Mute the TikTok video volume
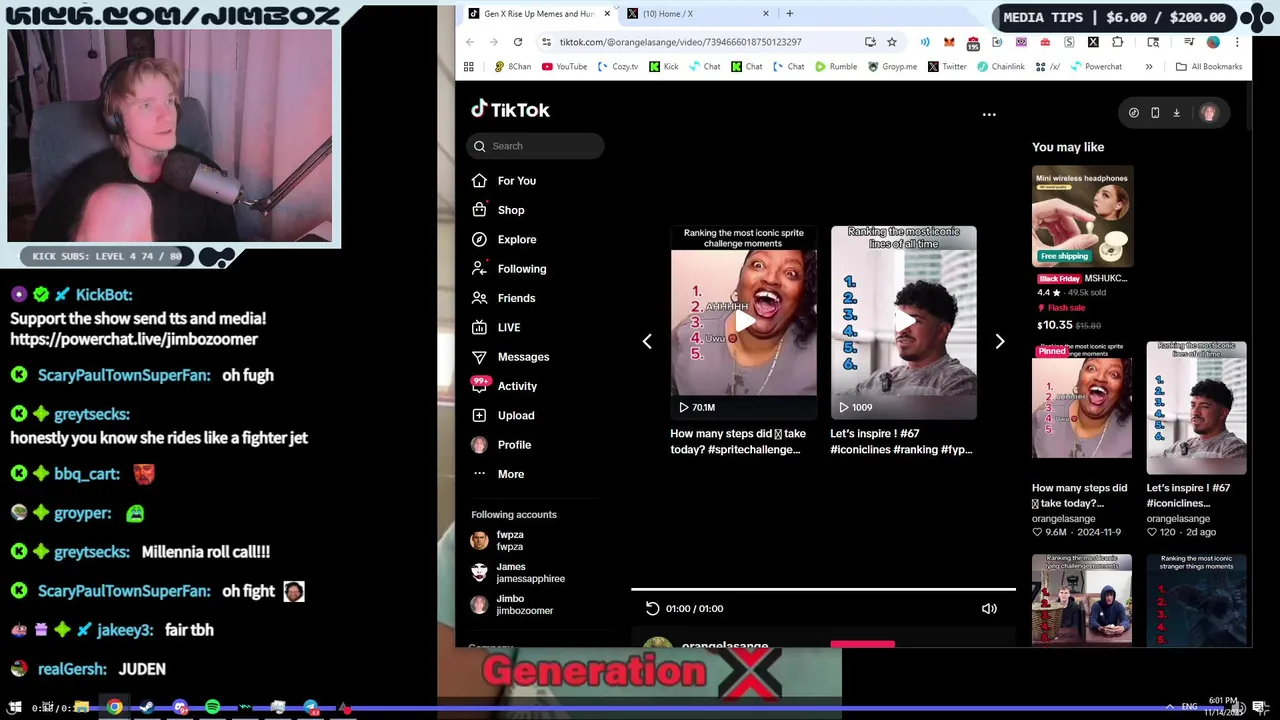 click(989, 608)
